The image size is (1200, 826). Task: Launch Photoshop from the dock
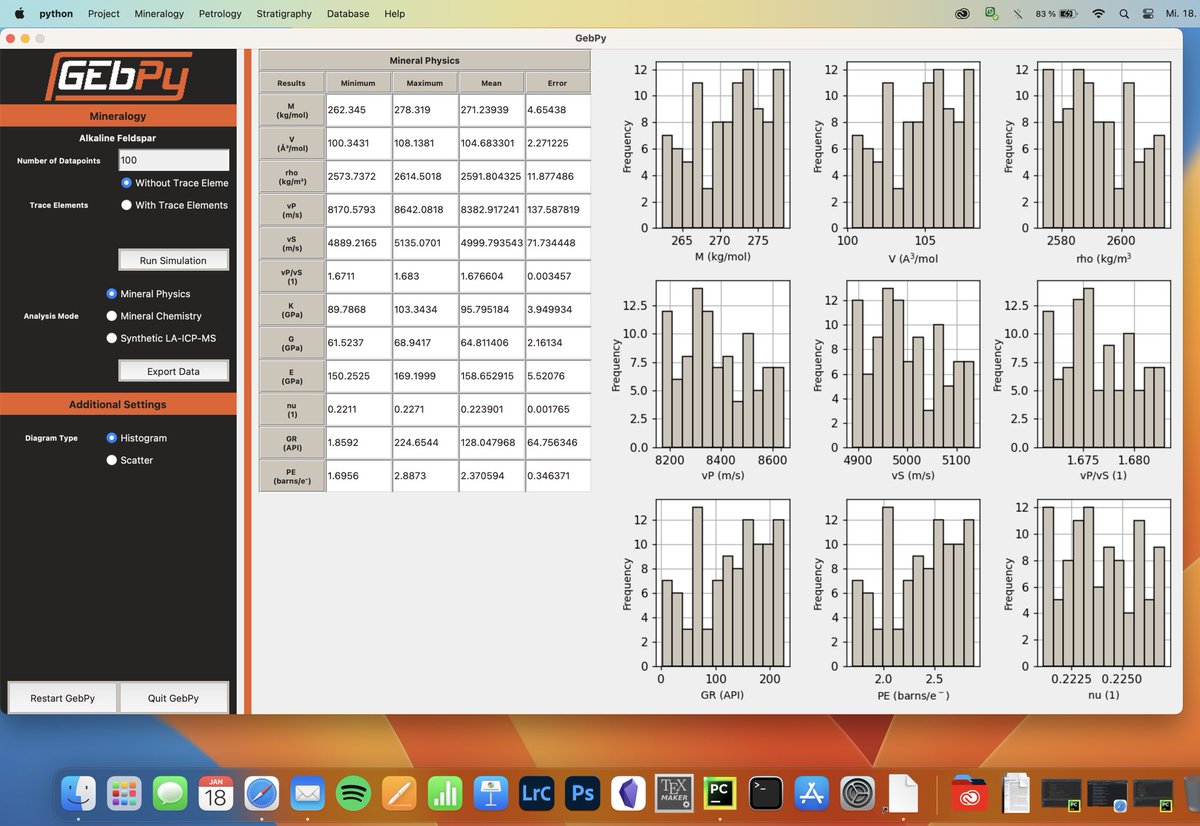[584, 794]
